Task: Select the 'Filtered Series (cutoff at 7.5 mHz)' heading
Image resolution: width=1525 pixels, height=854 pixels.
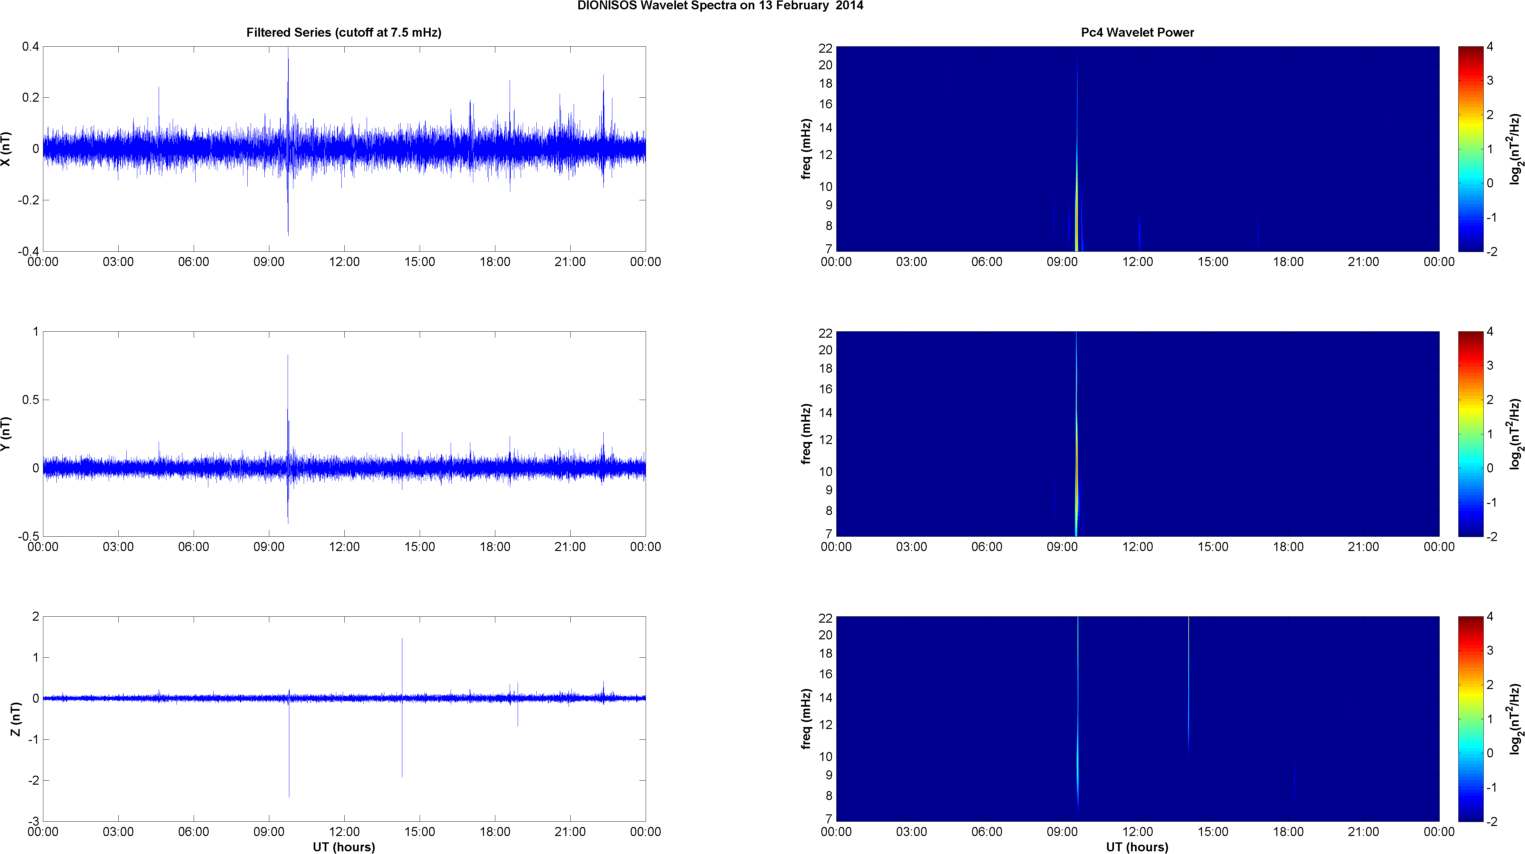Action: 344,33
